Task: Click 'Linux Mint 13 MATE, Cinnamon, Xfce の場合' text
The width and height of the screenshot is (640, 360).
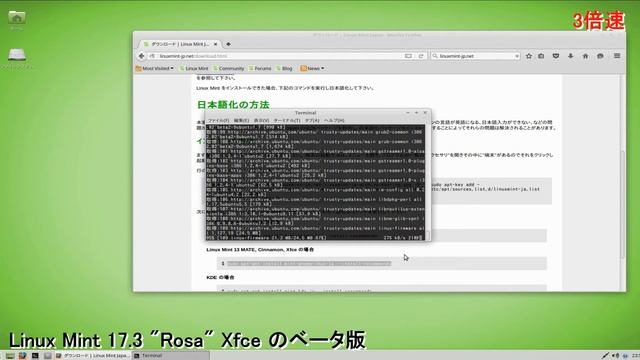Action: point(260,249)
